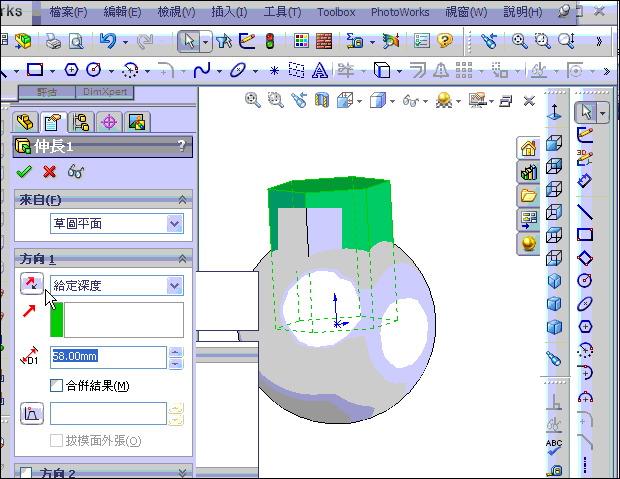This screenshot has height=479, width=620.
Task: Switch to the 評估 tab
Action: [47, 92]
